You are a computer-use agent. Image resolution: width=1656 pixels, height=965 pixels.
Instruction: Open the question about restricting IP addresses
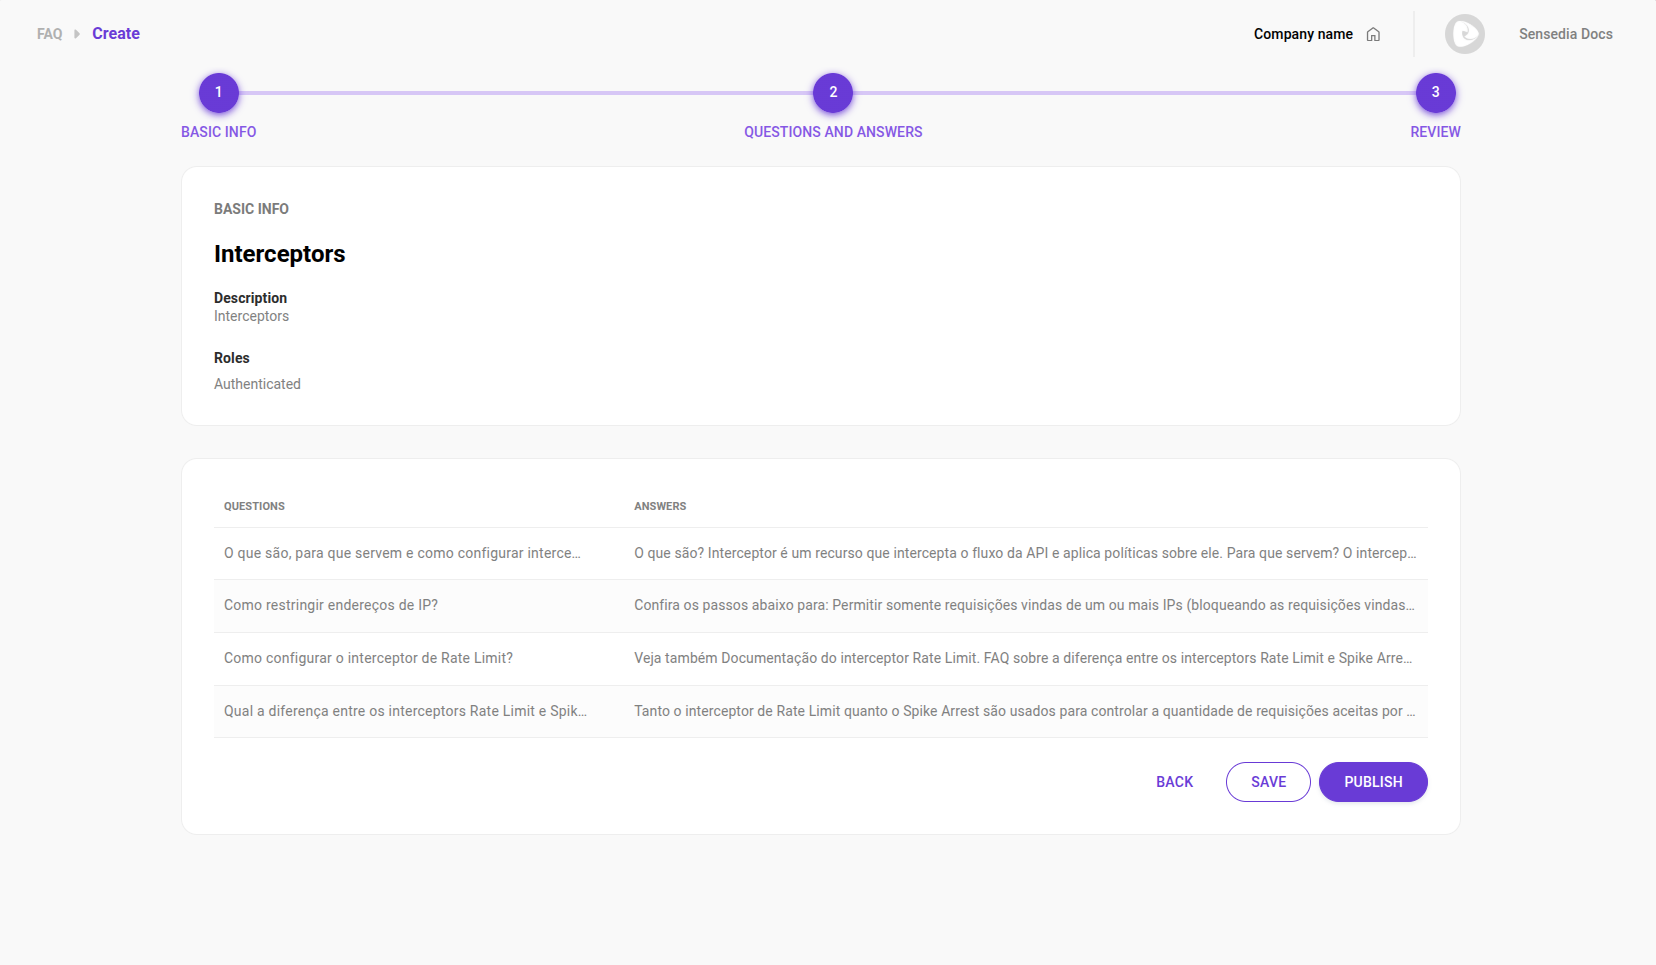pos(331,605)
